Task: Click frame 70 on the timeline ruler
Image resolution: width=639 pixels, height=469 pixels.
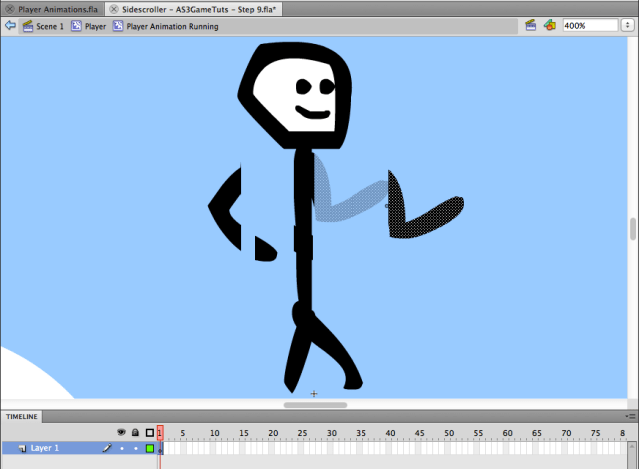Action: click(566, 433)
